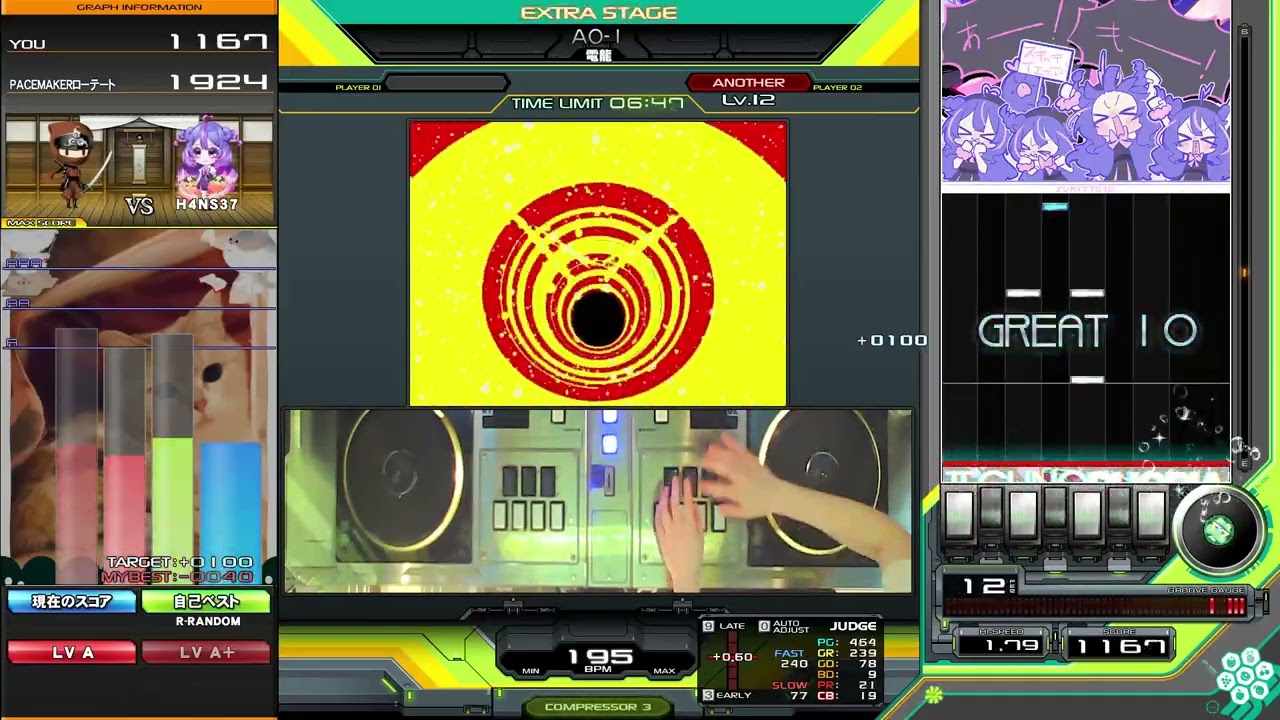Click the Lv.12 level label
The width and height of the screenshot is (1280, 720).
click(748, 100)
